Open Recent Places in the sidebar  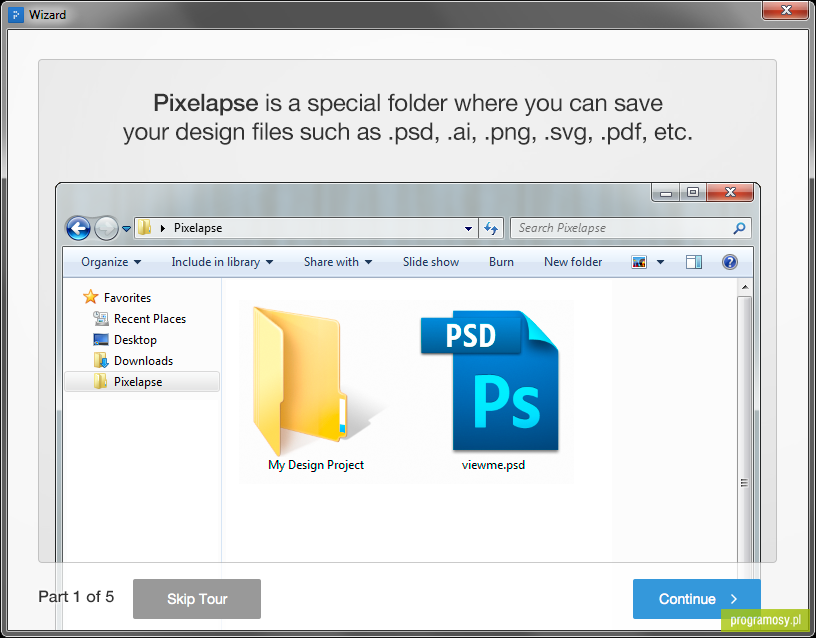pyautogui.click(x=150, y=318)
